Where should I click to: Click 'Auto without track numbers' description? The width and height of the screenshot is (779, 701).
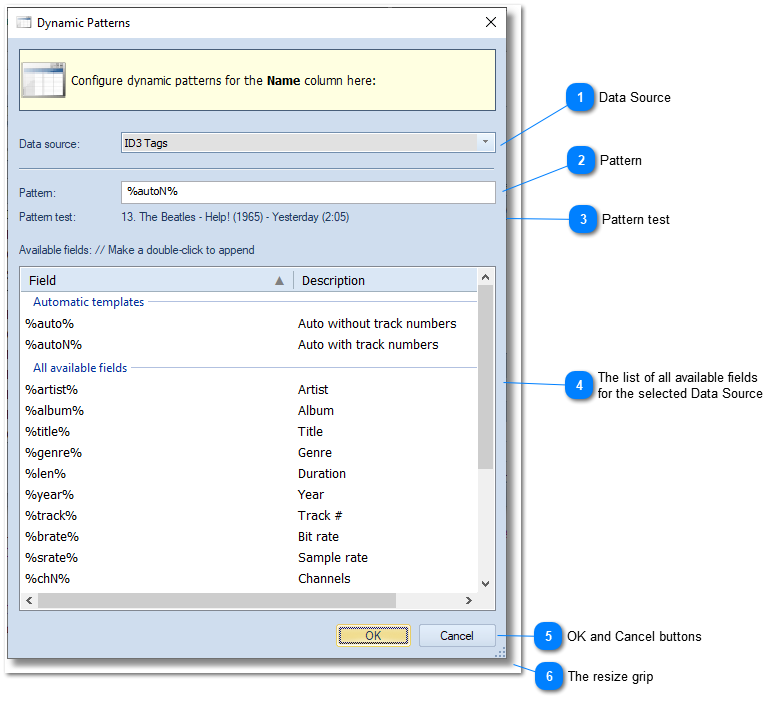pyautogui.click(x=377, y=323)
